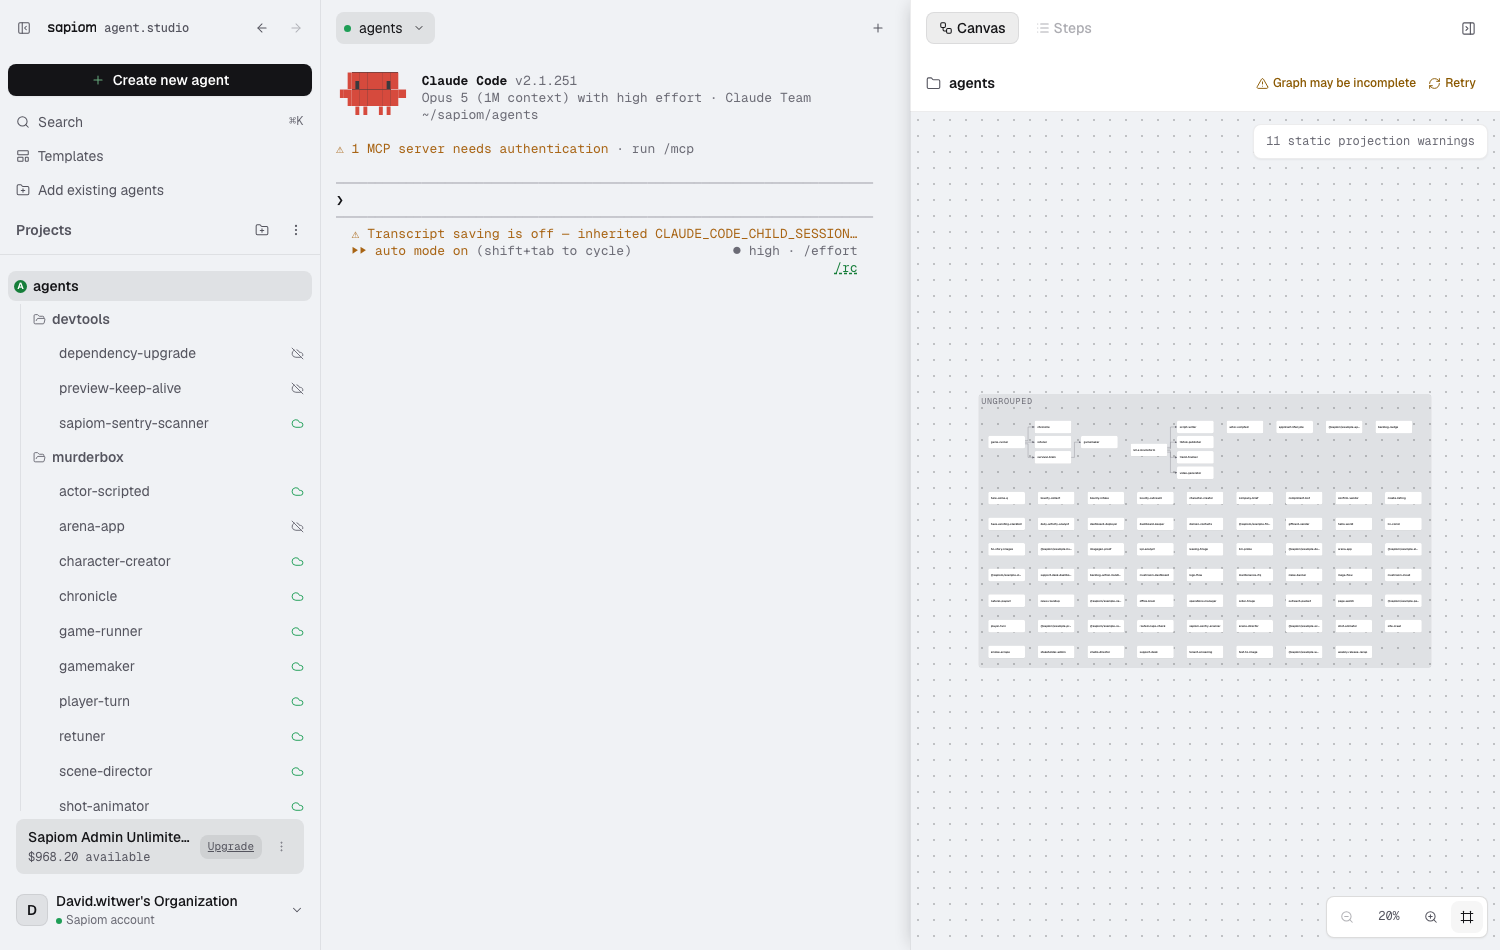Select the agents project row
This screenshot has height=950, width=1500.
160,286
